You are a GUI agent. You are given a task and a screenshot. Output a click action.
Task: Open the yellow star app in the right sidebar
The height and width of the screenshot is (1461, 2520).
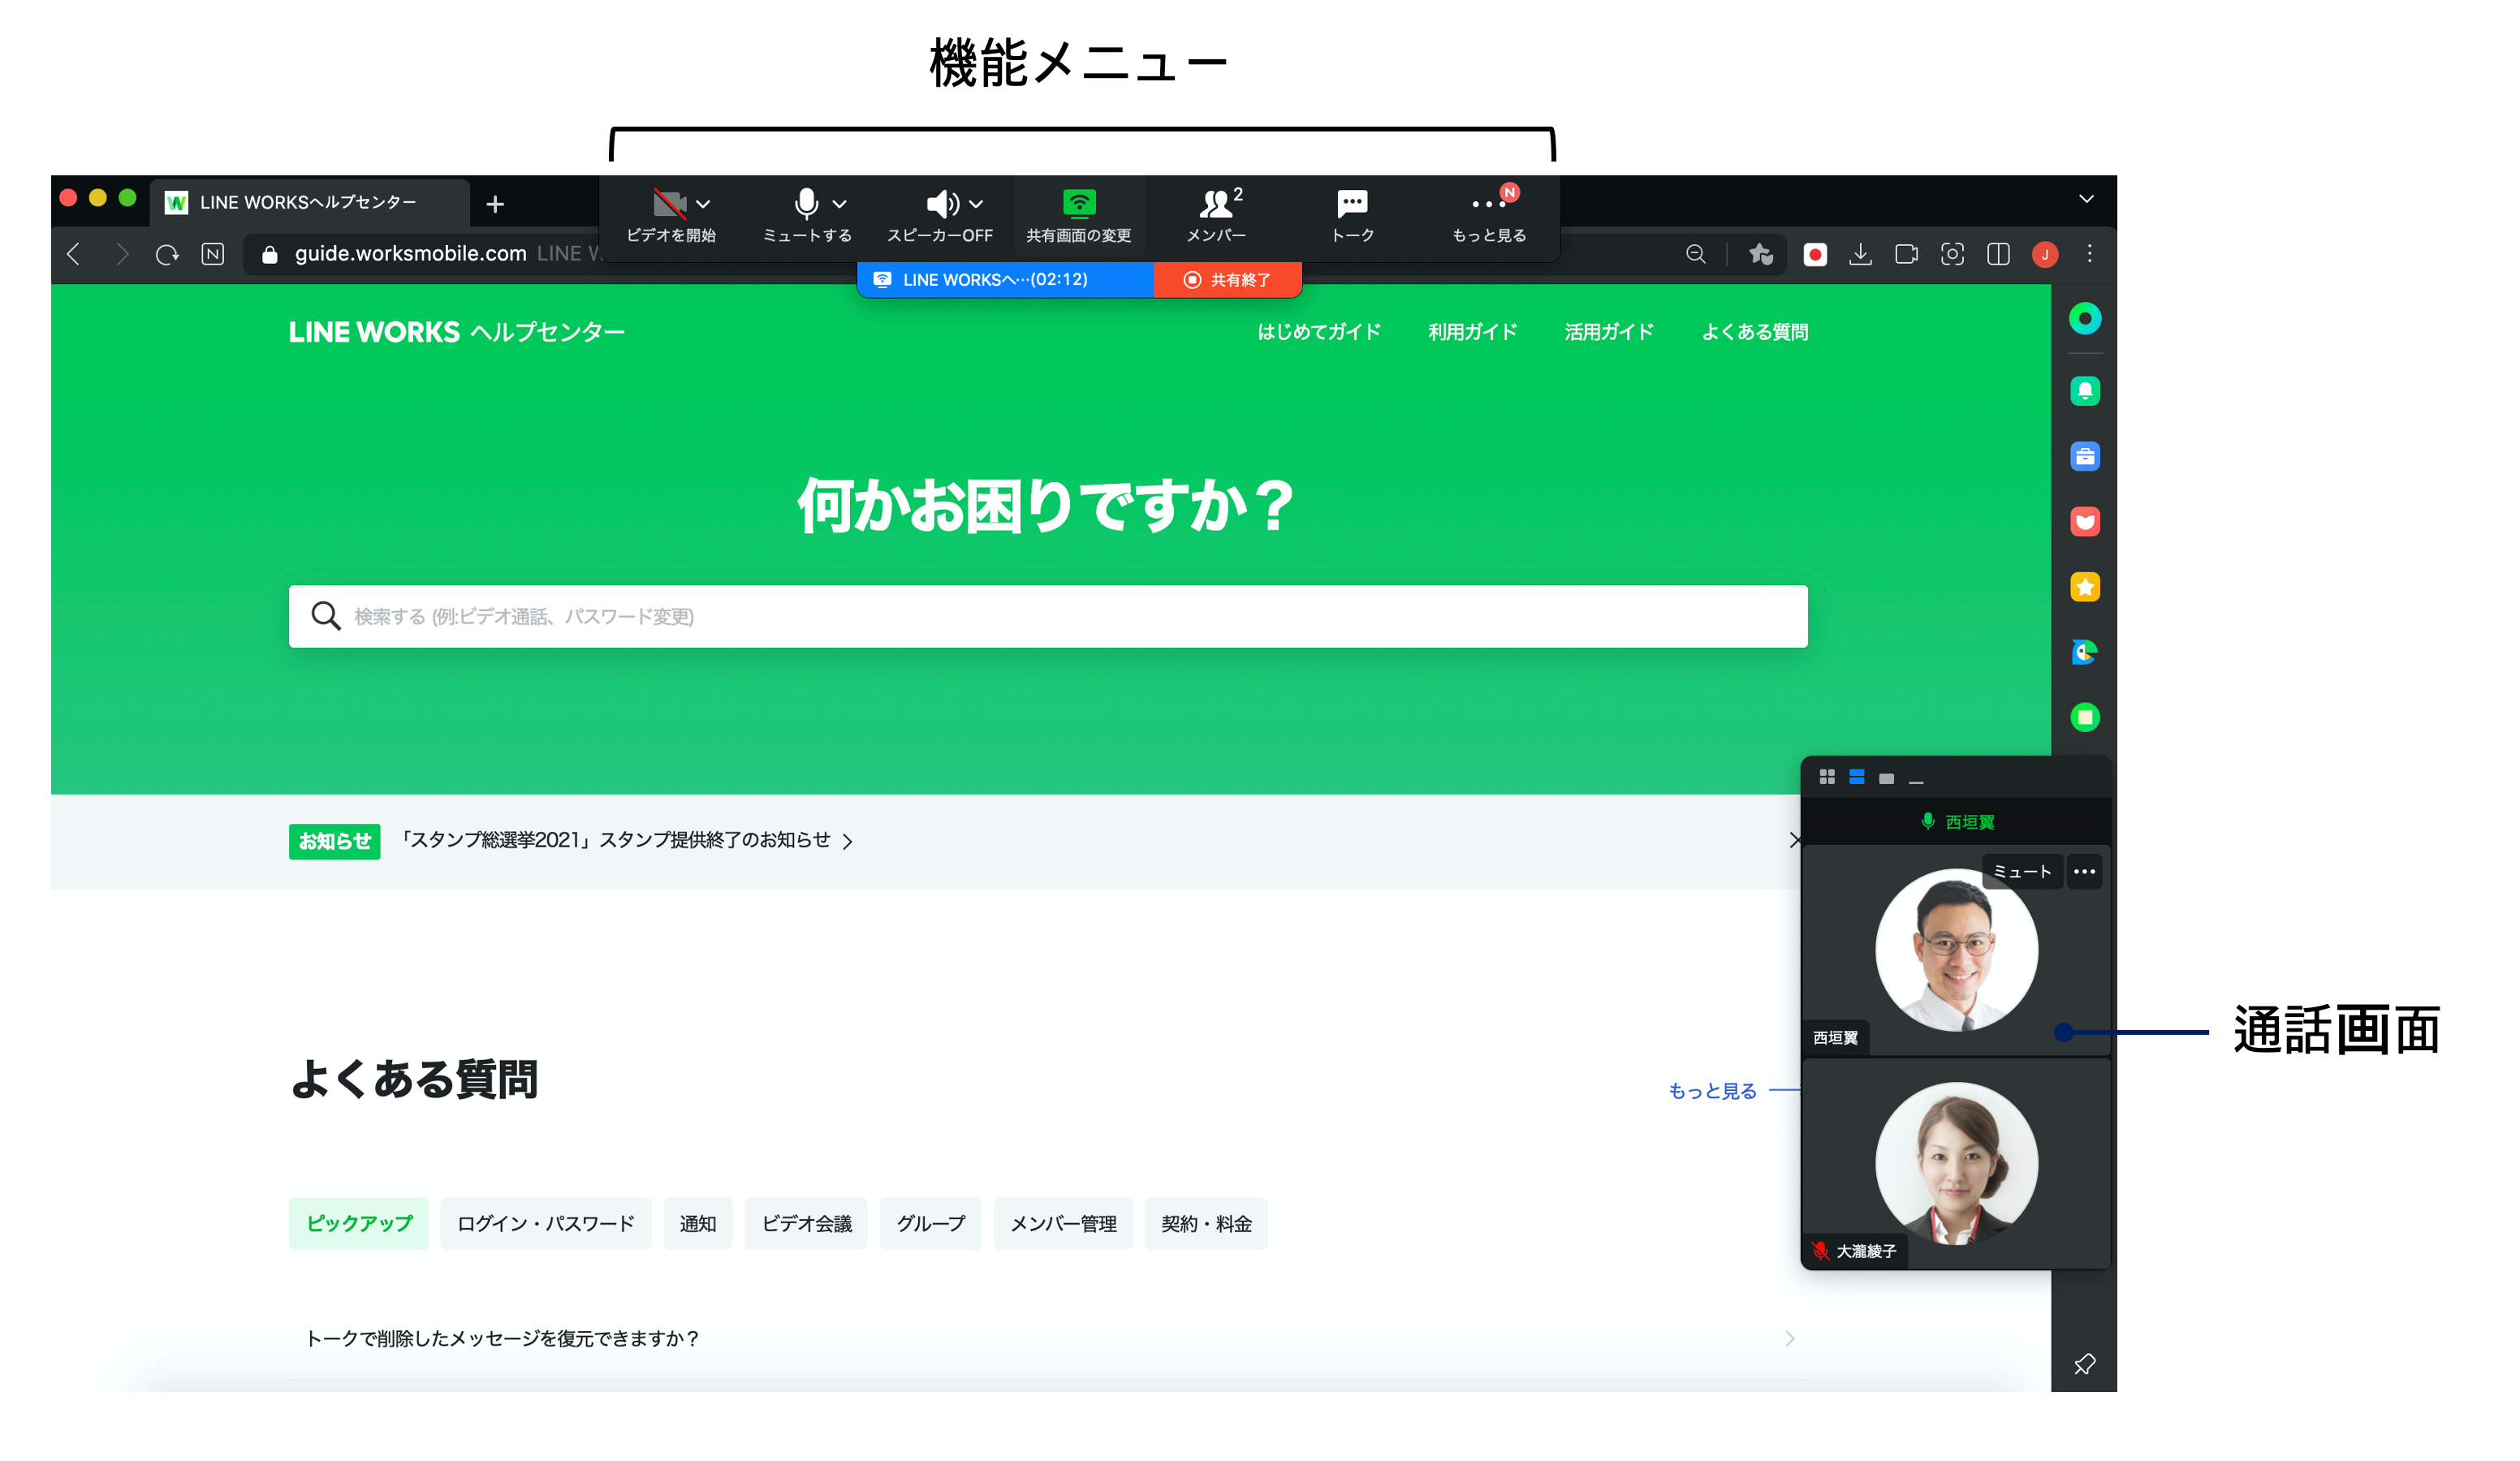(2085, 587)
